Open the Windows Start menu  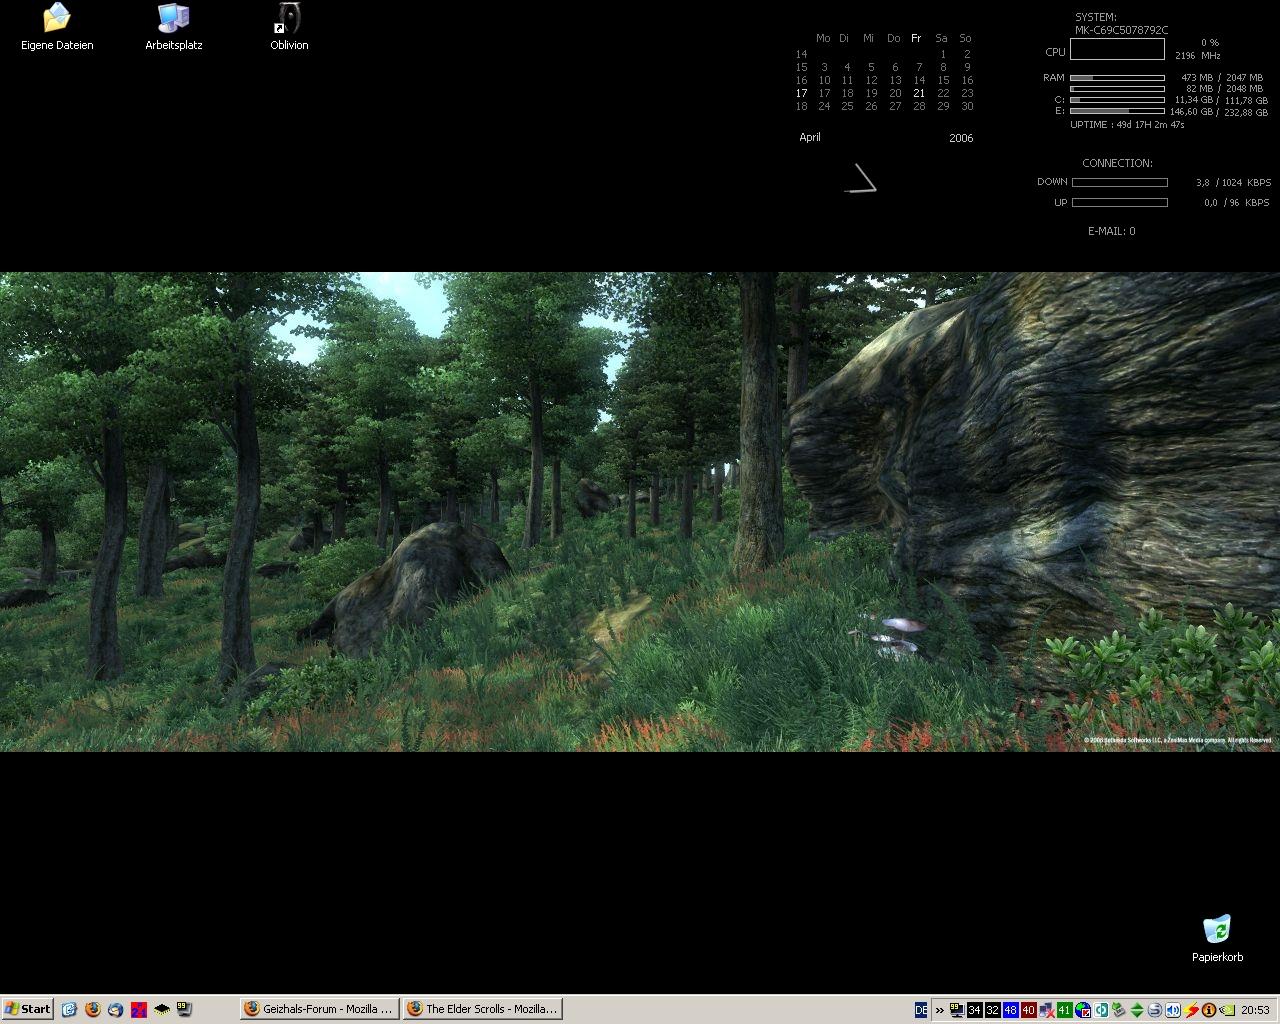27,1009
